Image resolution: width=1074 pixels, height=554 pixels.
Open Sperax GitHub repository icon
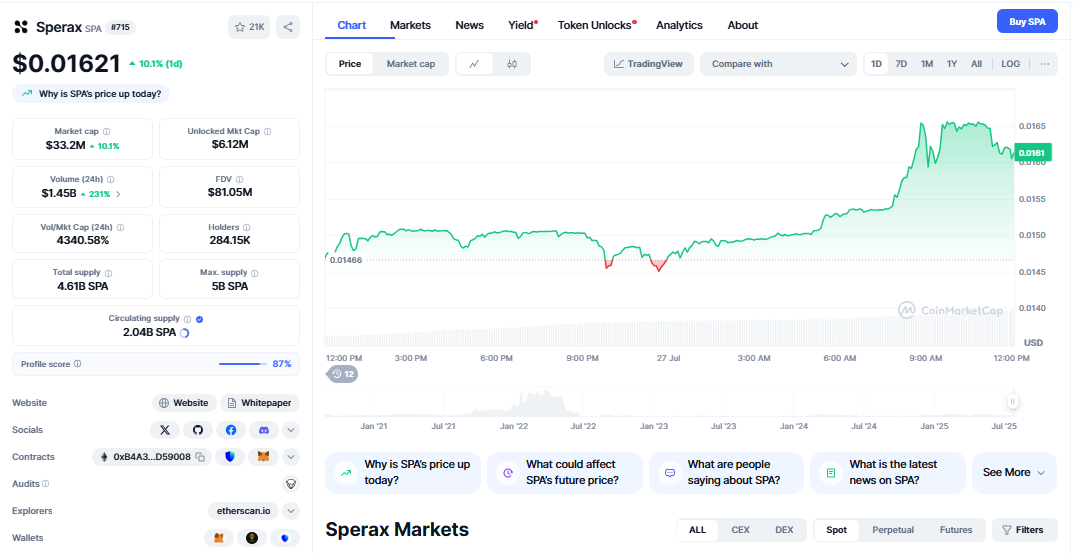[198, 430]
